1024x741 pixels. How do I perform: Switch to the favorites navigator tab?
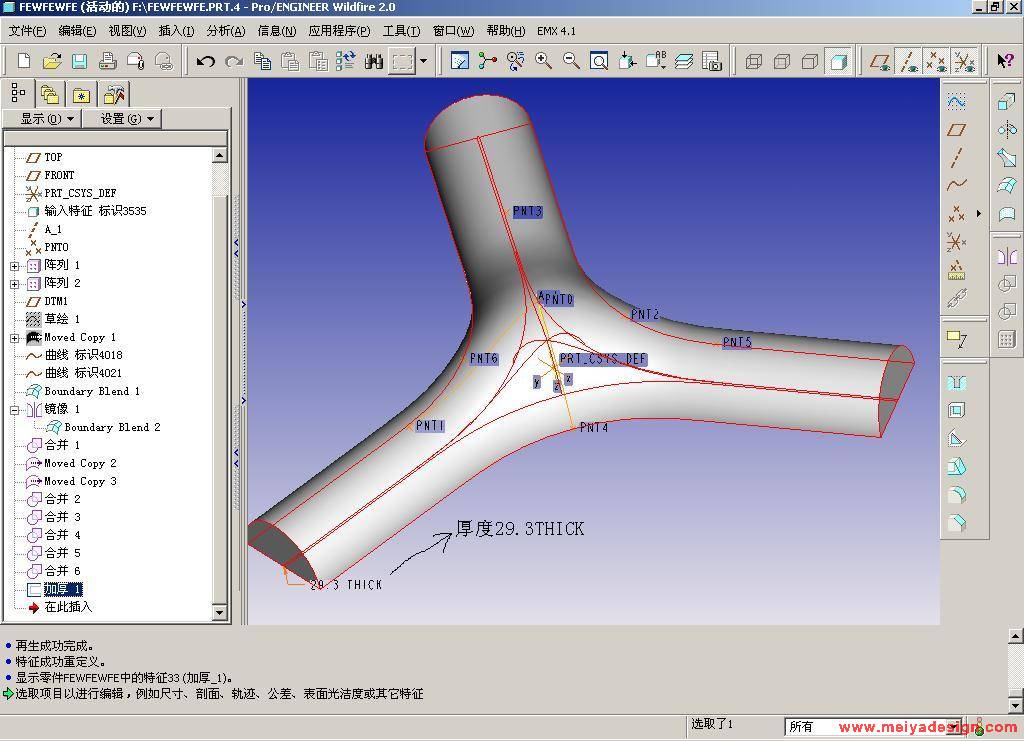tap(81, 95)
